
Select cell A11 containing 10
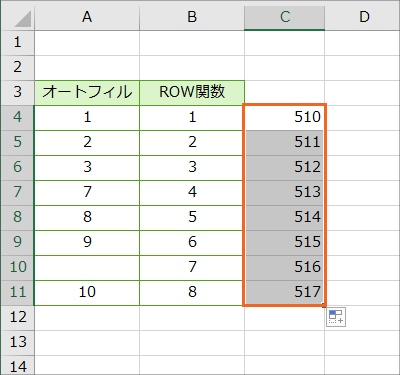coord(87,293)
